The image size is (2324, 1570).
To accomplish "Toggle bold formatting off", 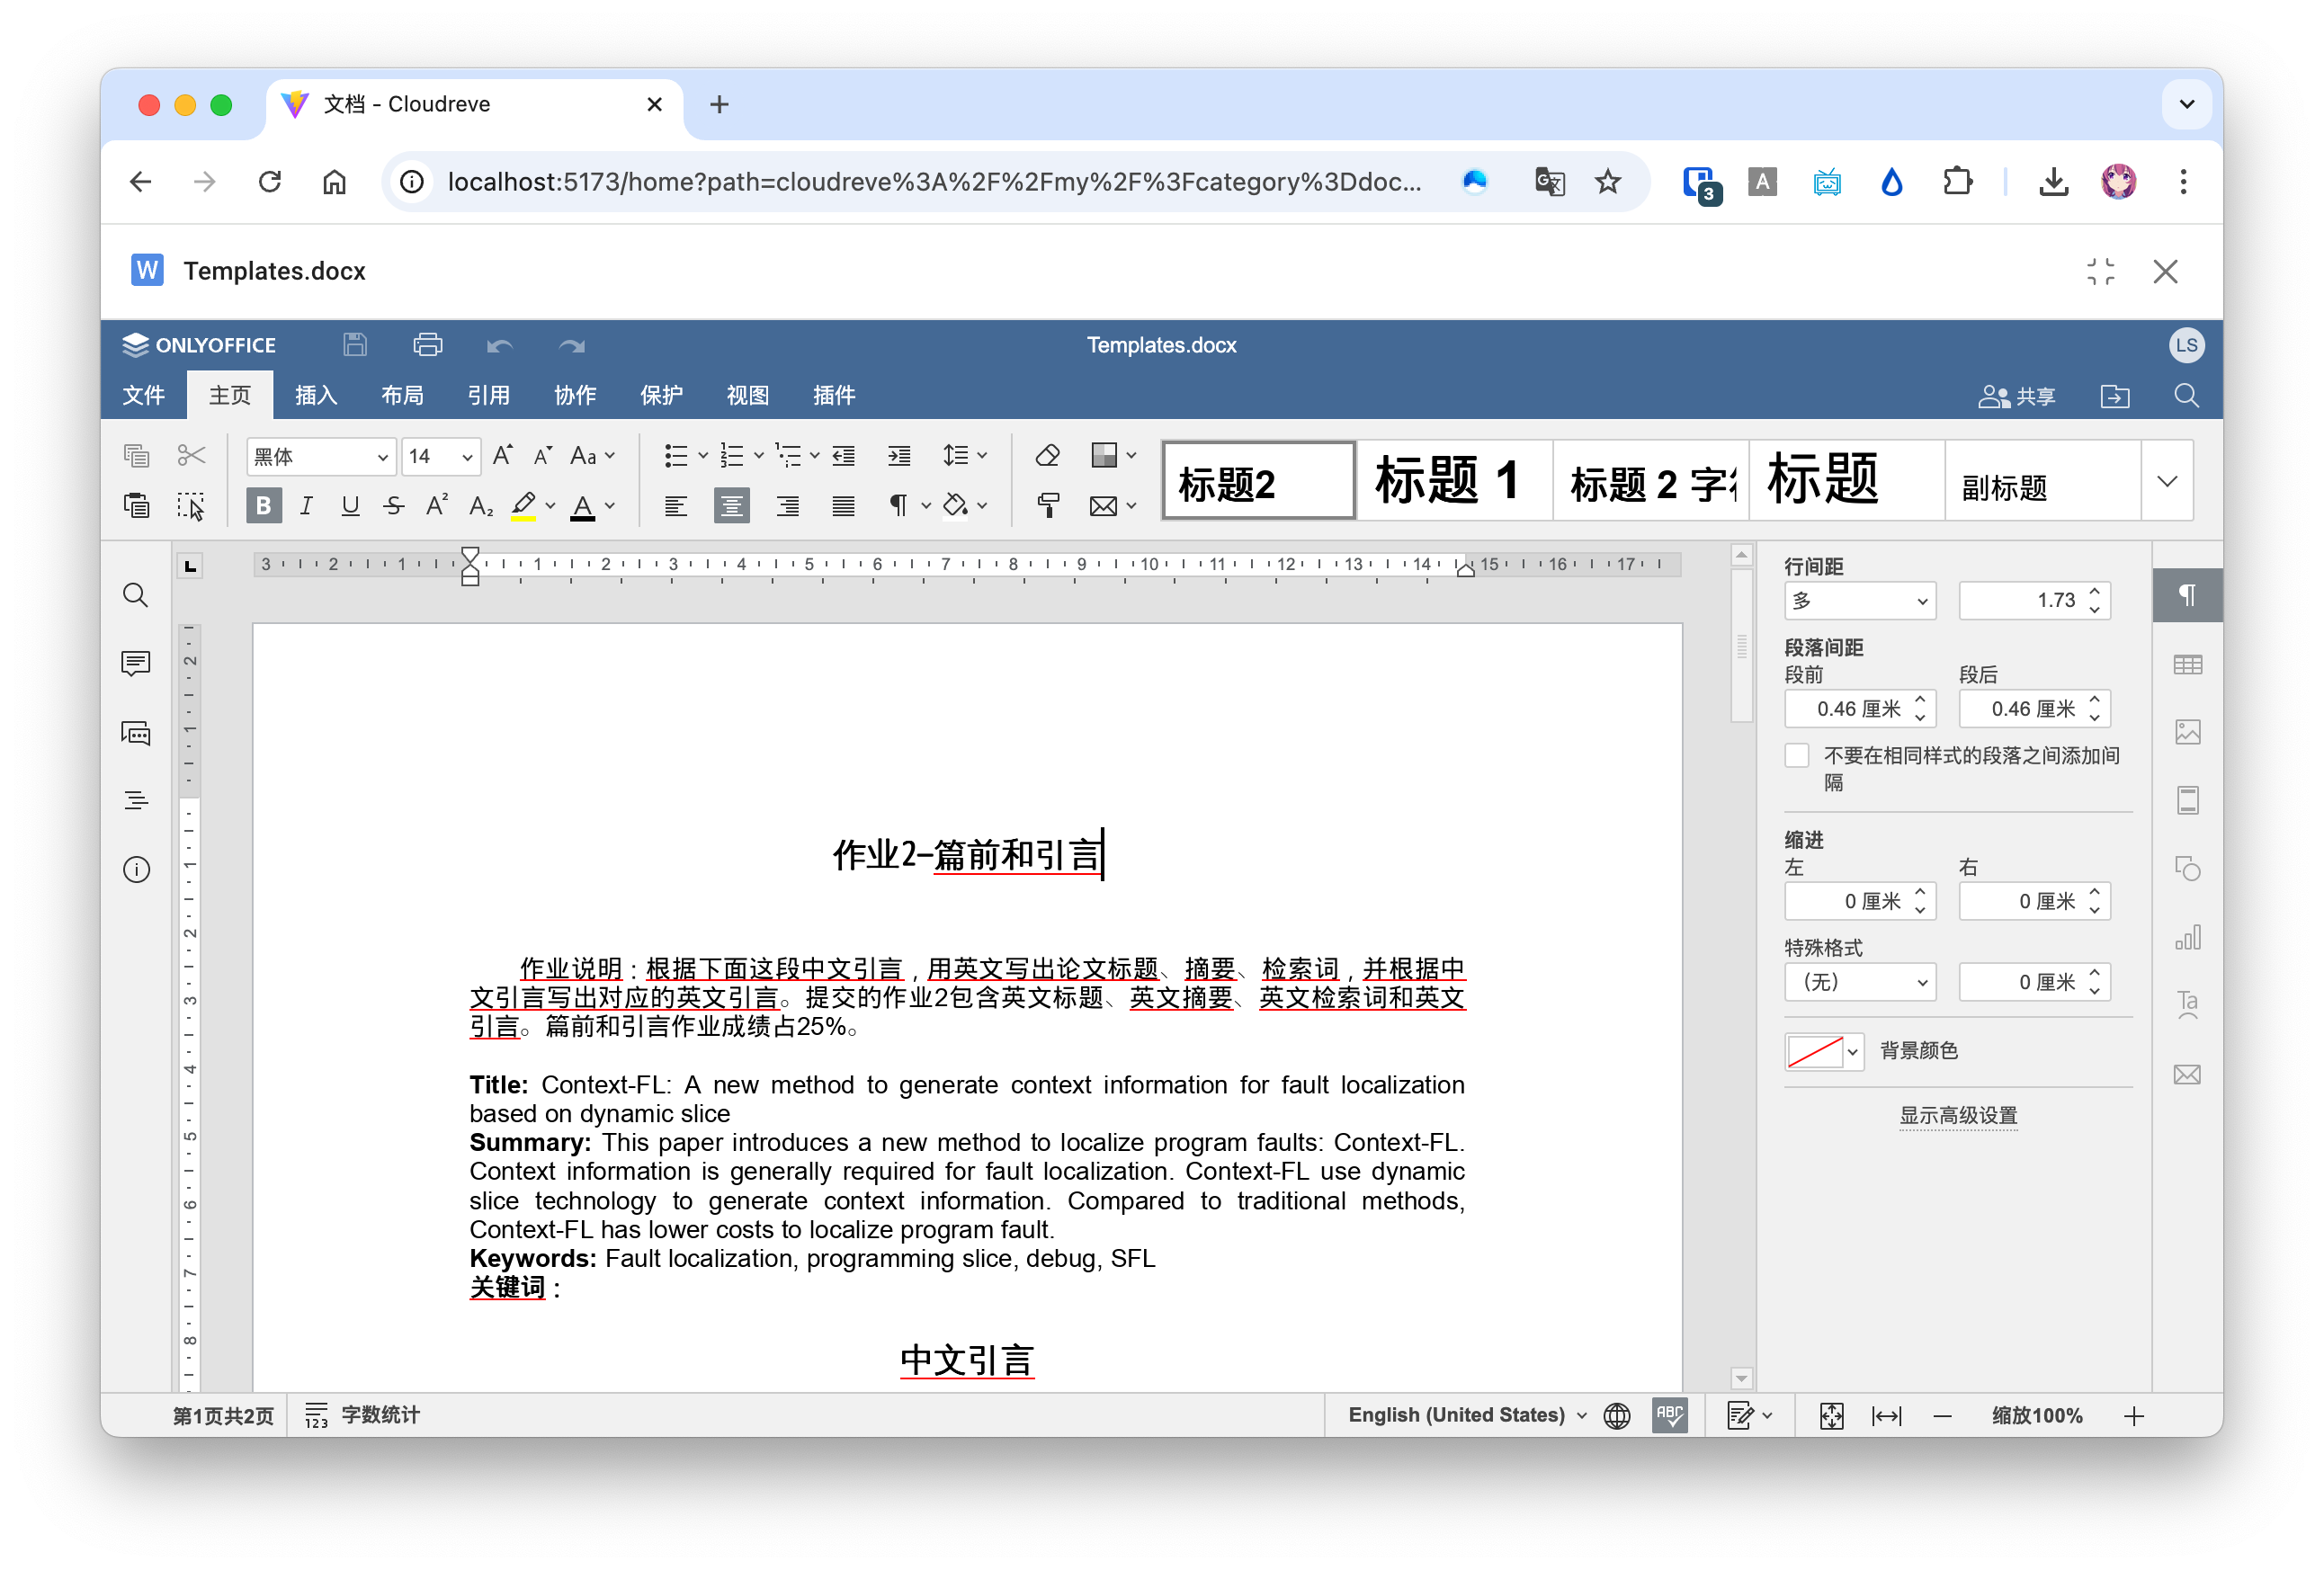I will [263, 505].
